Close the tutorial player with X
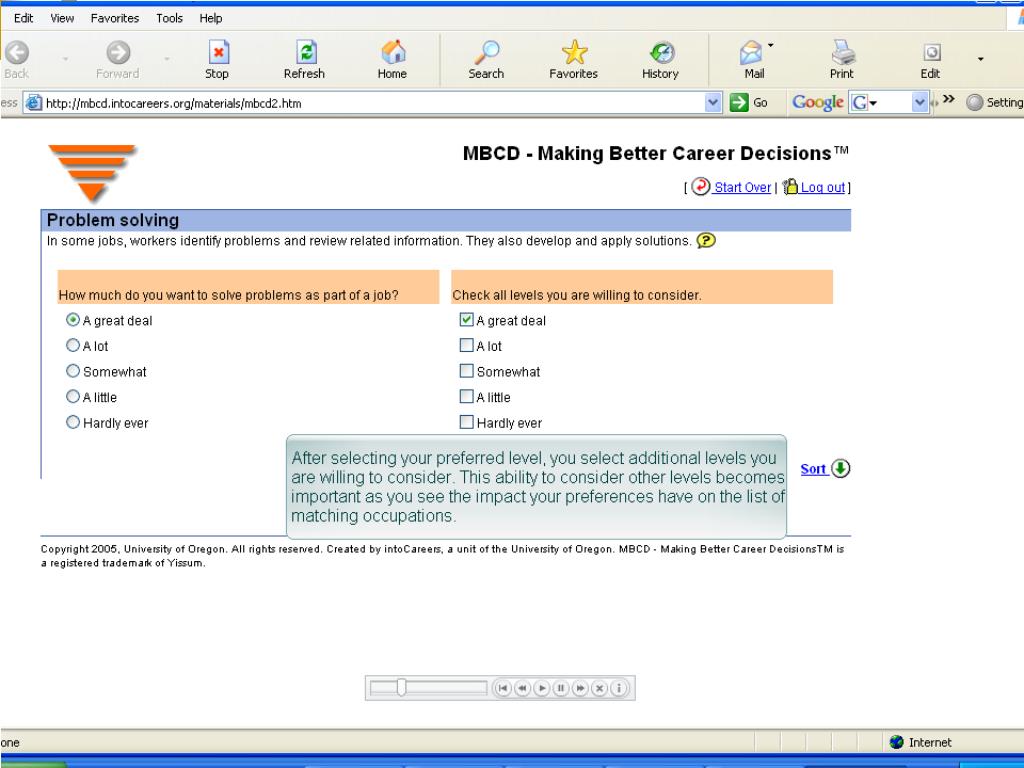The image size is (1024, 768). click(599, 688)
